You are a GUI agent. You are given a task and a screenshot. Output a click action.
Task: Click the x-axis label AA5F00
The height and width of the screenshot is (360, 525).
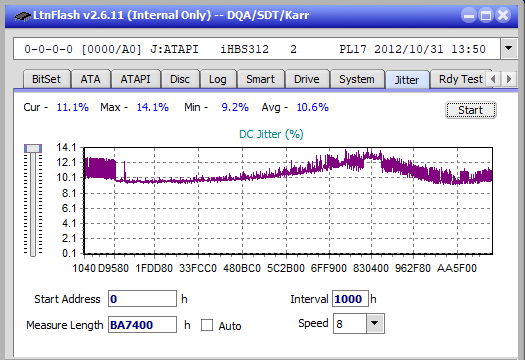pyautogui.click(x=457, y=268)
